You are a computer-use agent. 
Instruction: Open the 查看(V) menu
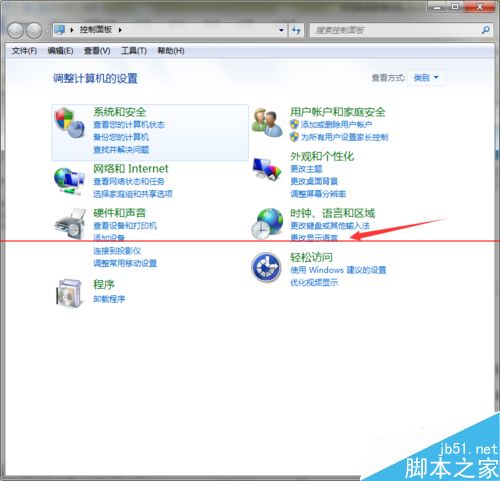tap(97, 51)
